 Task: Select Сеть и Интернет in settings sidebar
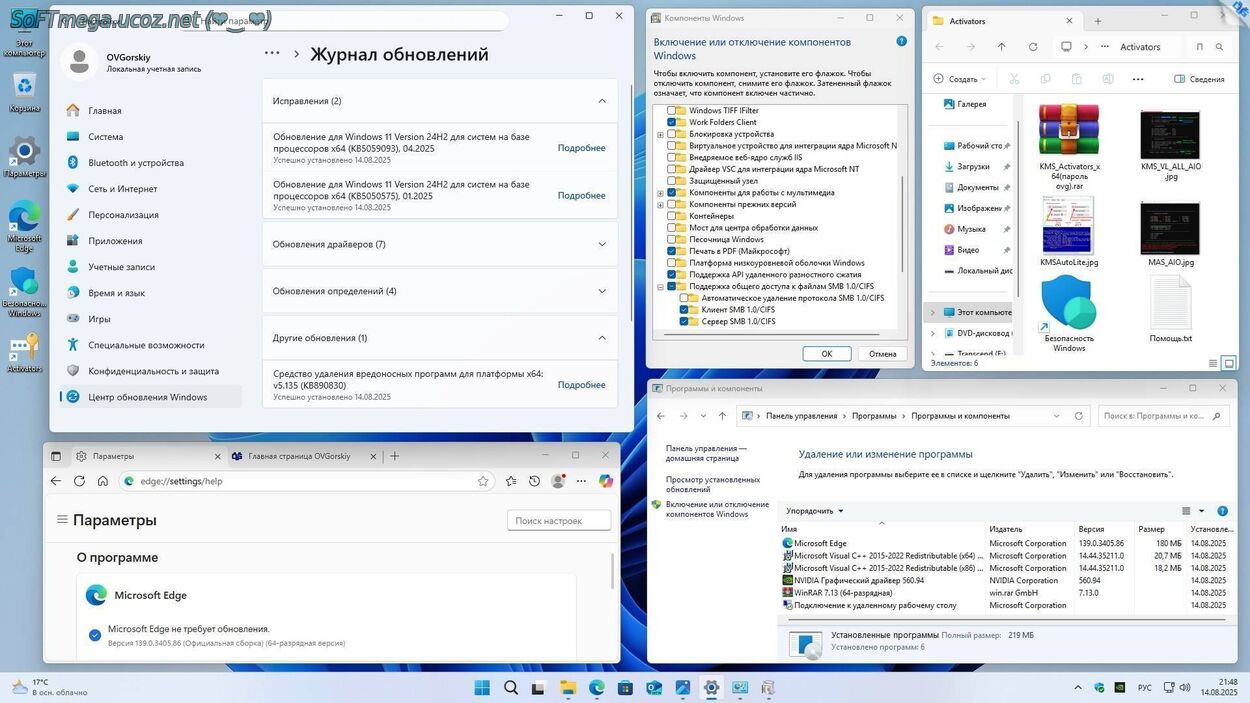point(122,189)
